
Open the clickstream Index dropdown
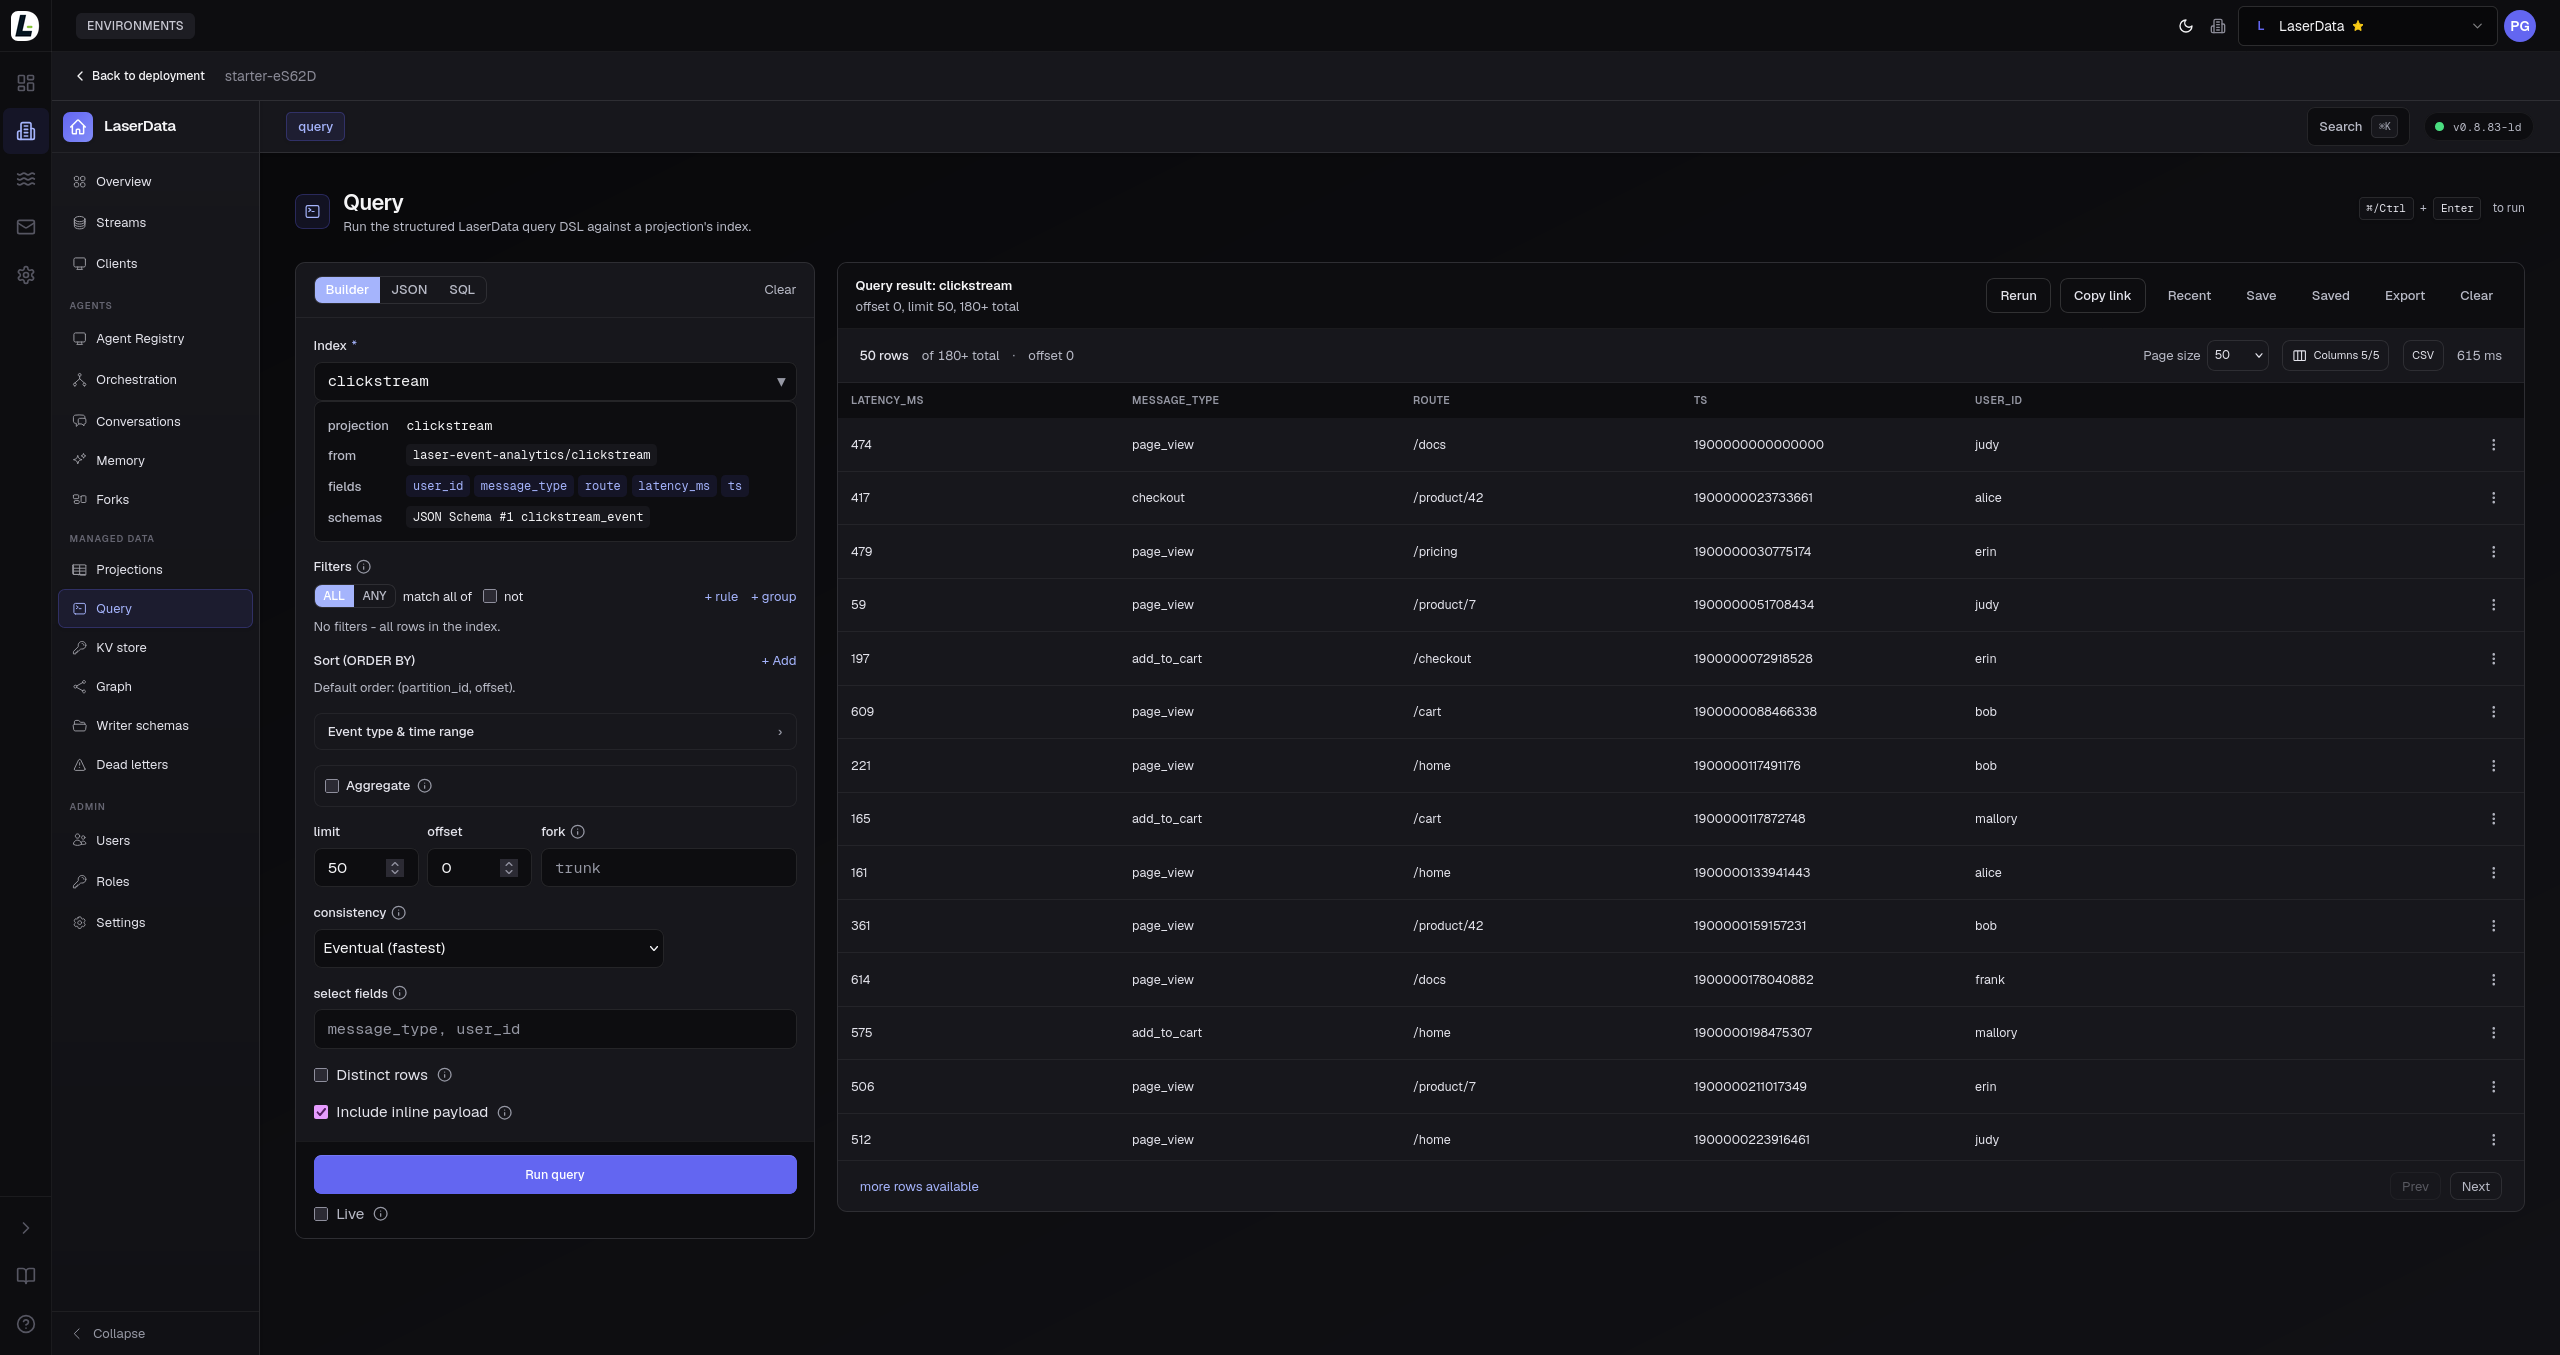(555, 382)
